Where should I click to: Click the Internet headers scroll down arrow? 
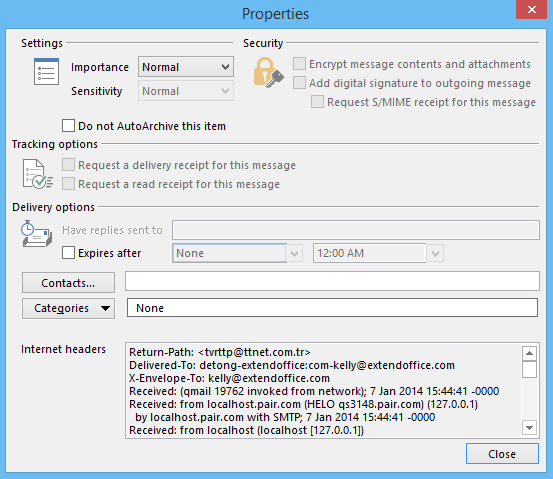click(529, 428)
